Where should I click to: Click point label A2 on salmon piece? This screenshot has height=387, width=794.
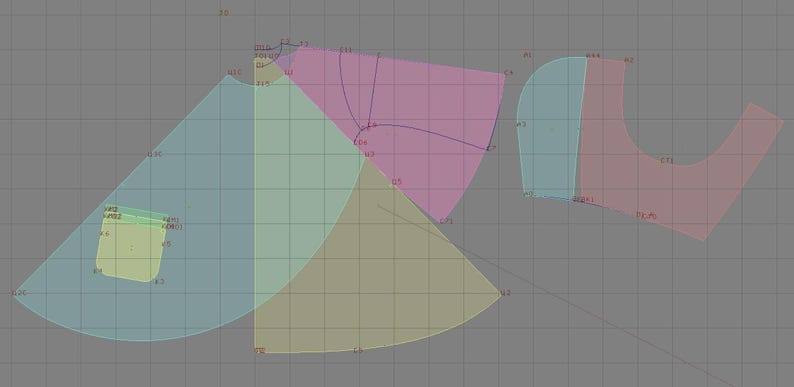629,60
